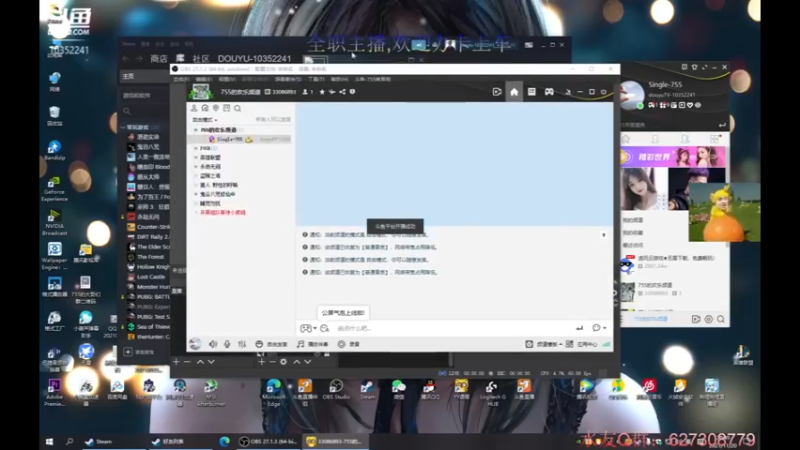Click the live video icon at YY panel bottom
The image size is (800, 450).
[x=696, y=319]
